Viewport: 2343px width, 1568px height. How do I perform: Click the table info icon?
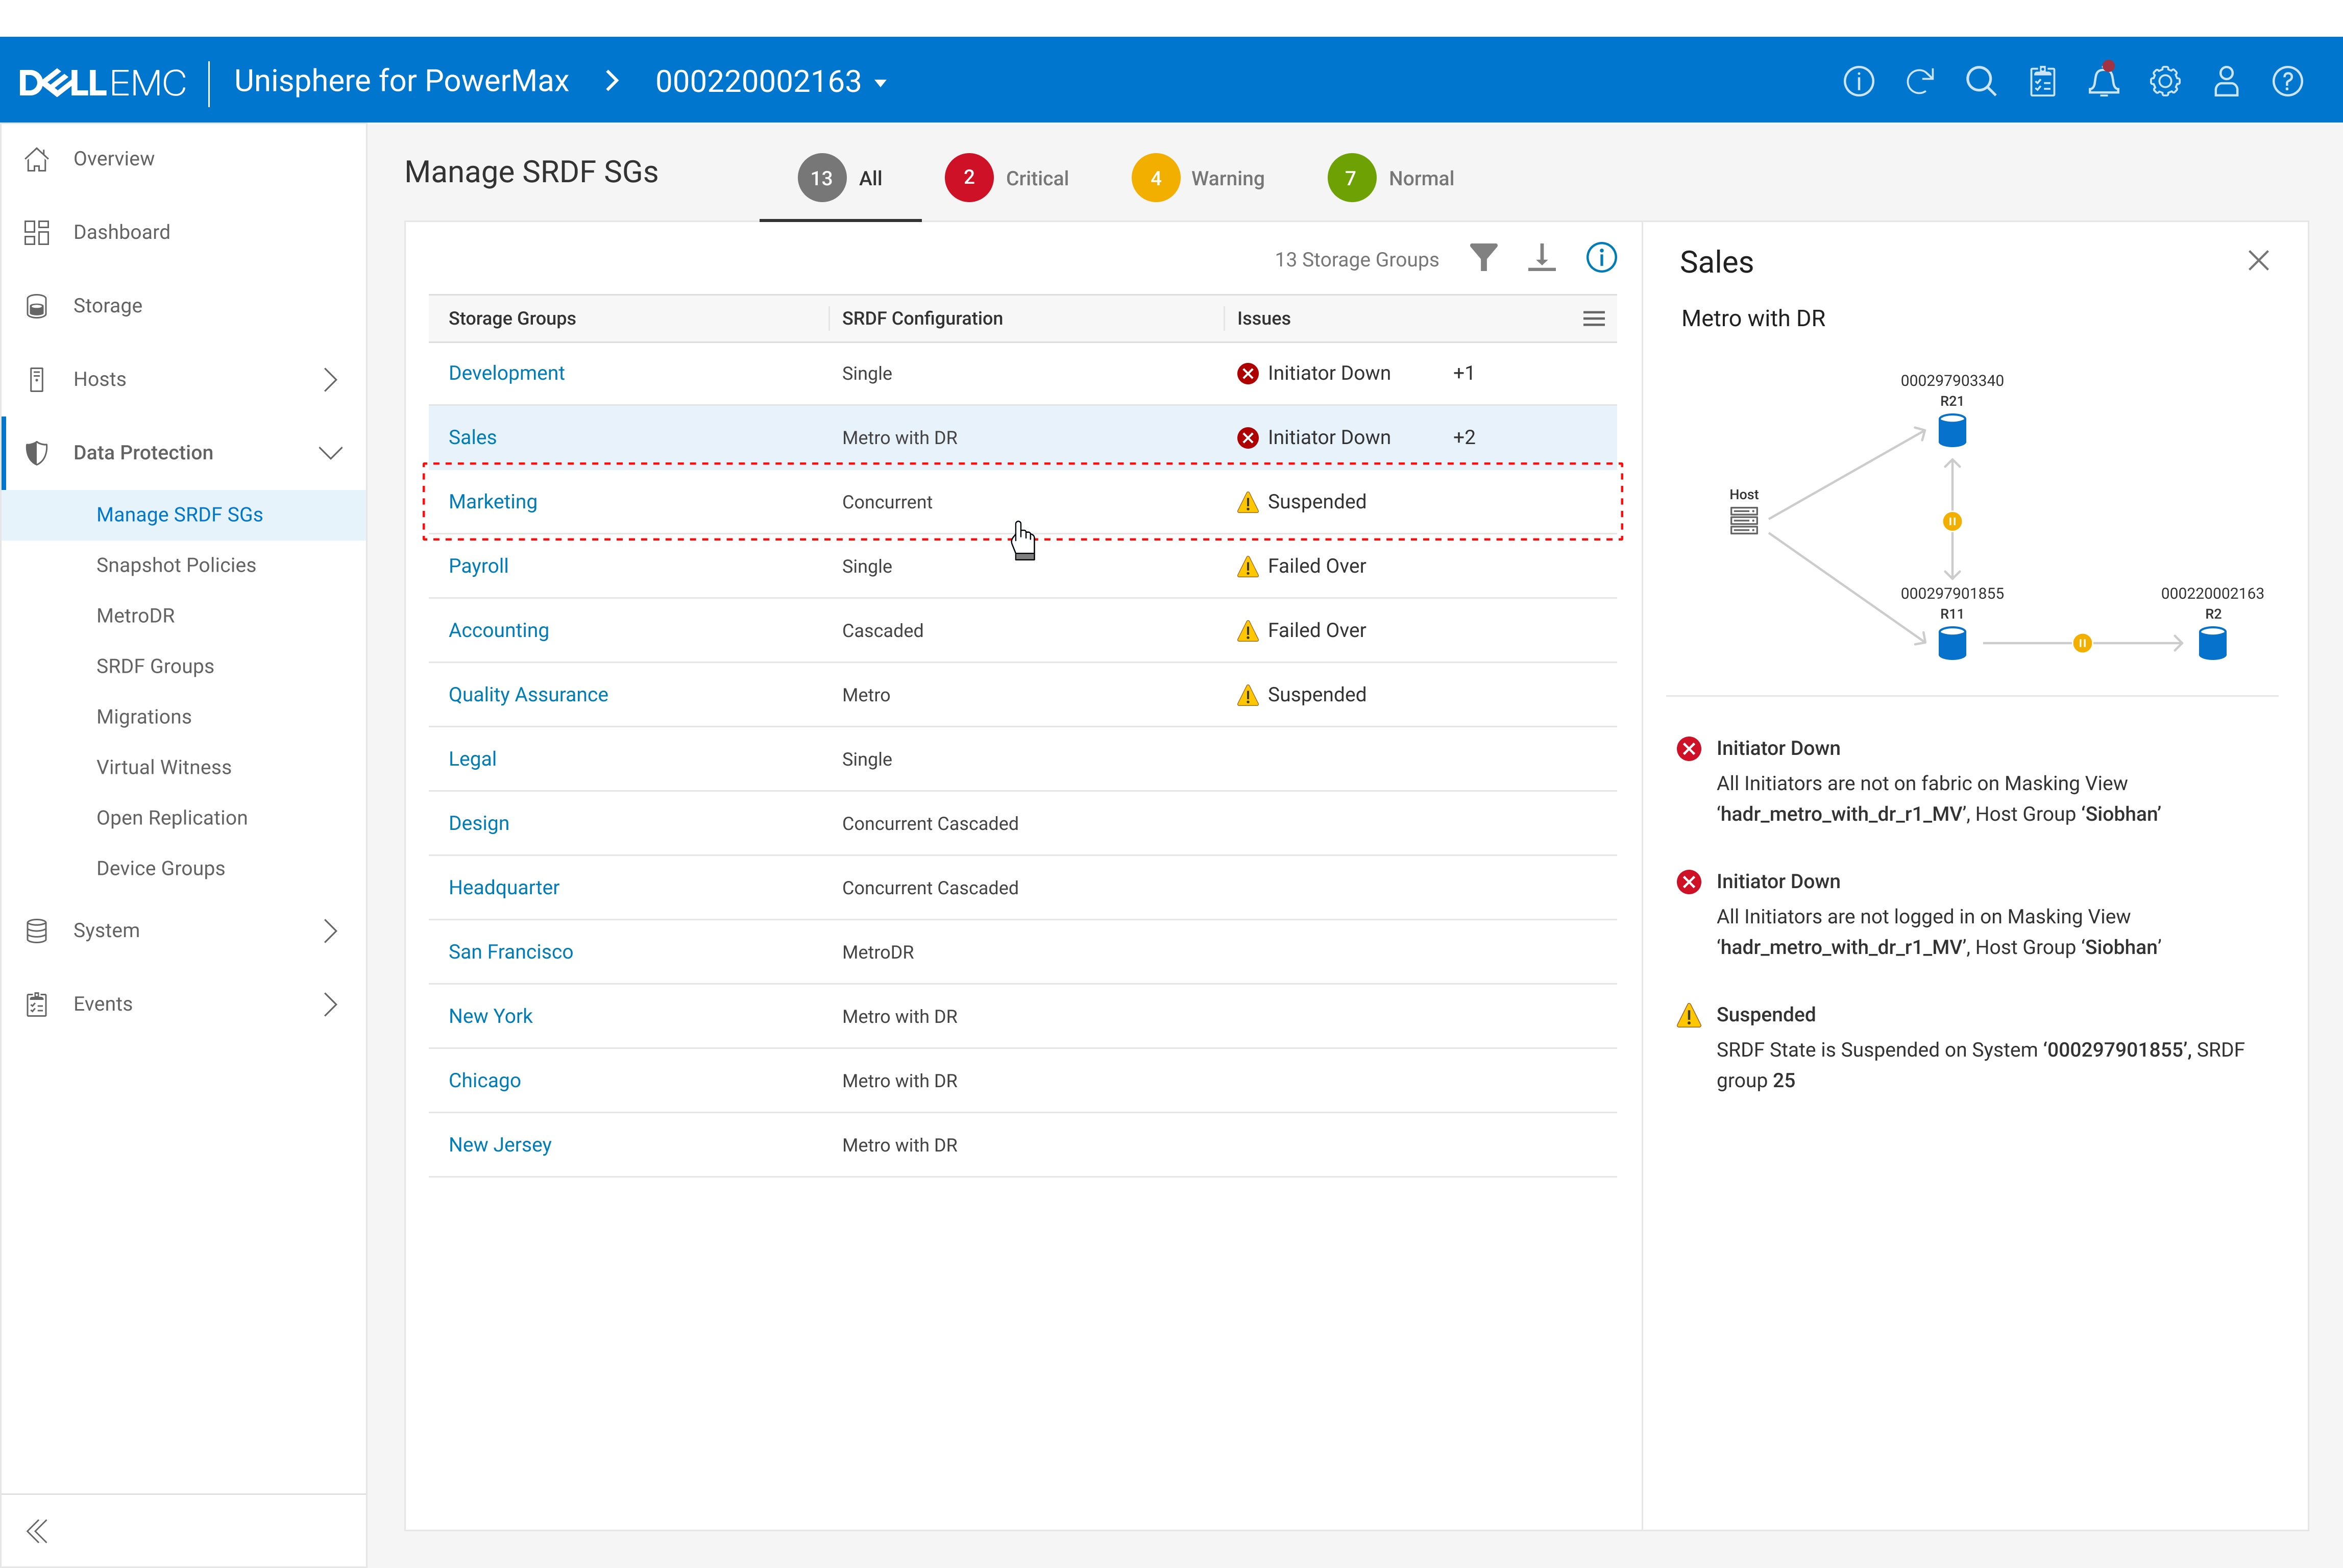(x=1601, y=258)
